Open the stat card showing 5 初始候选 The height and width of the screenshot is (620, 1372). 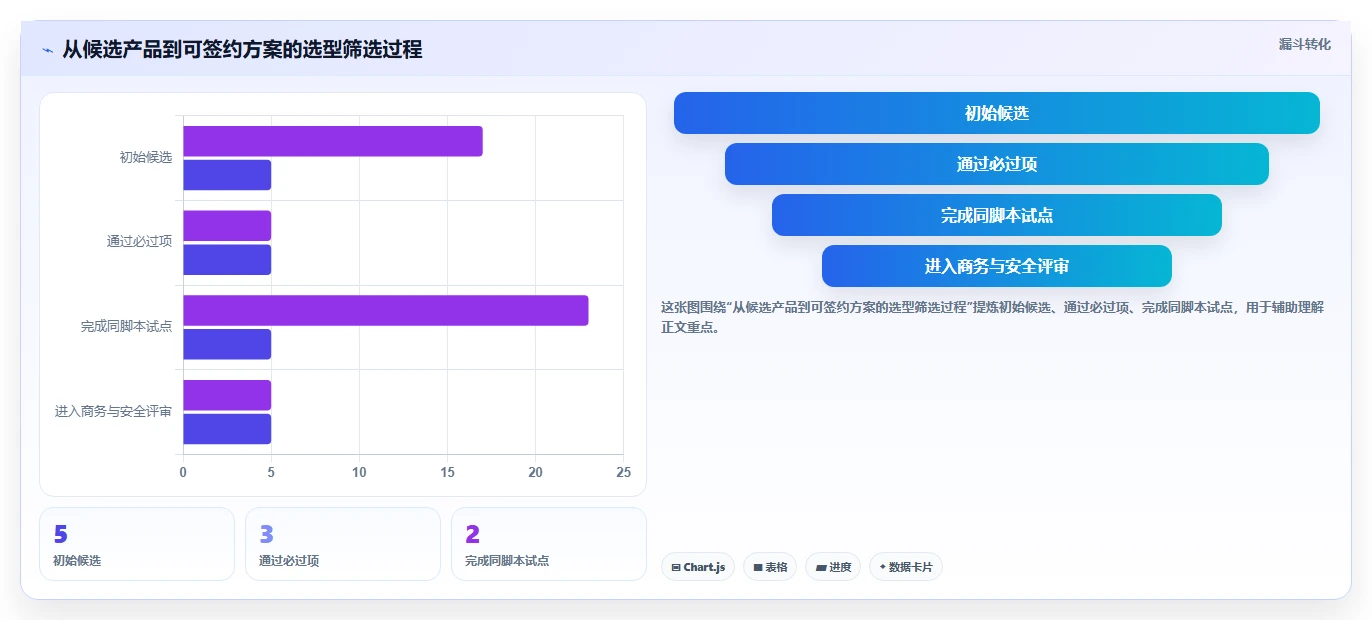point(137,544)
